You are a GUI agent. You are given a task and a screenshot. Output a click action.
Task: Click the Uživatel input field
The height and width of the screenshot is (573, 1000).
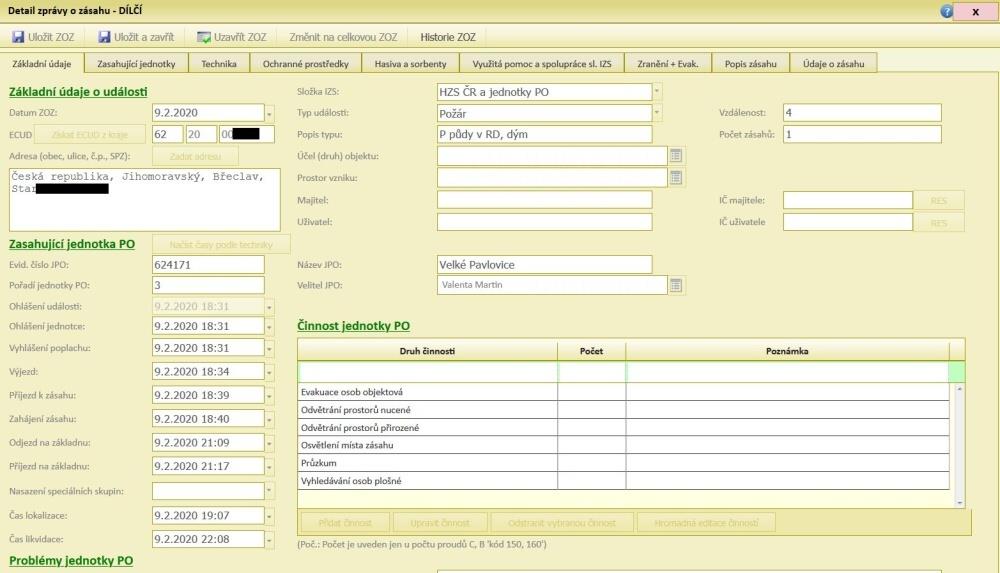[x=545, y=221]
